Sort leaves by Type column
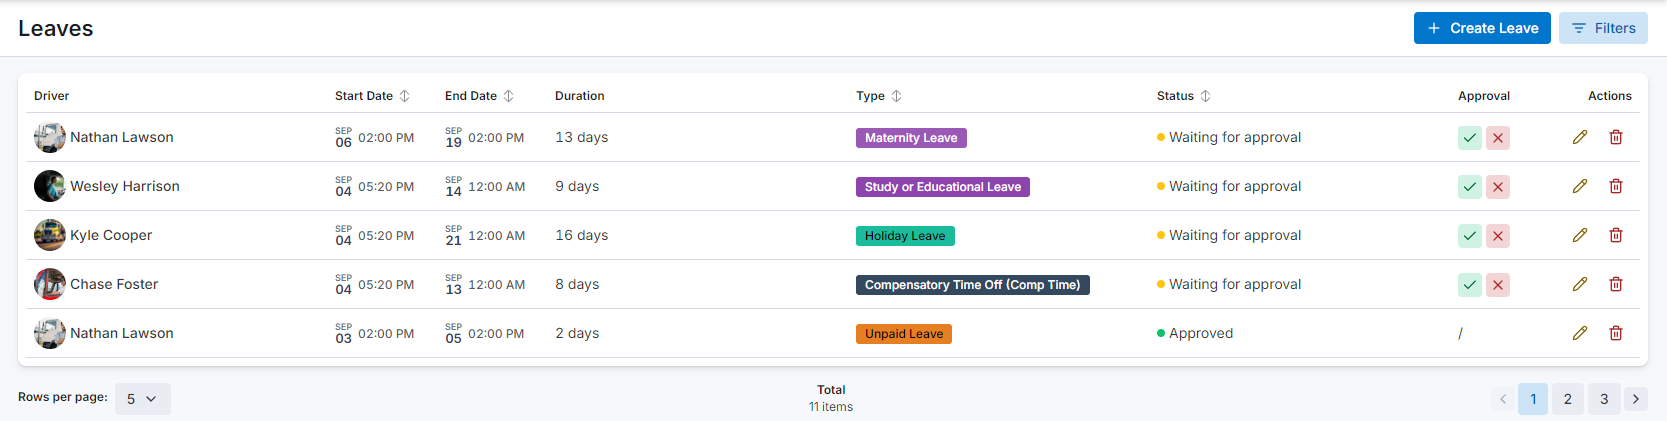 [x=896, y=96]
